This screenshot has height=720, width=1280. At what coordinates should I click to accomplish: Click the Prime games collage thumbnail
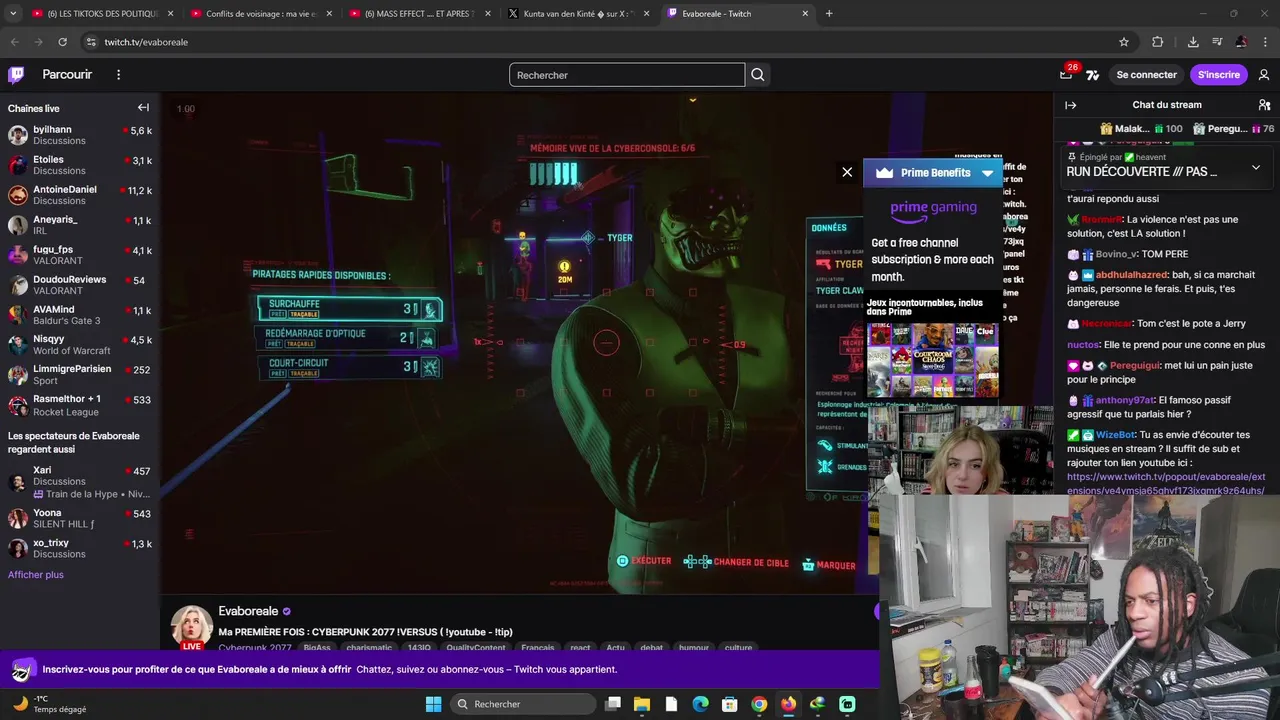932,359
